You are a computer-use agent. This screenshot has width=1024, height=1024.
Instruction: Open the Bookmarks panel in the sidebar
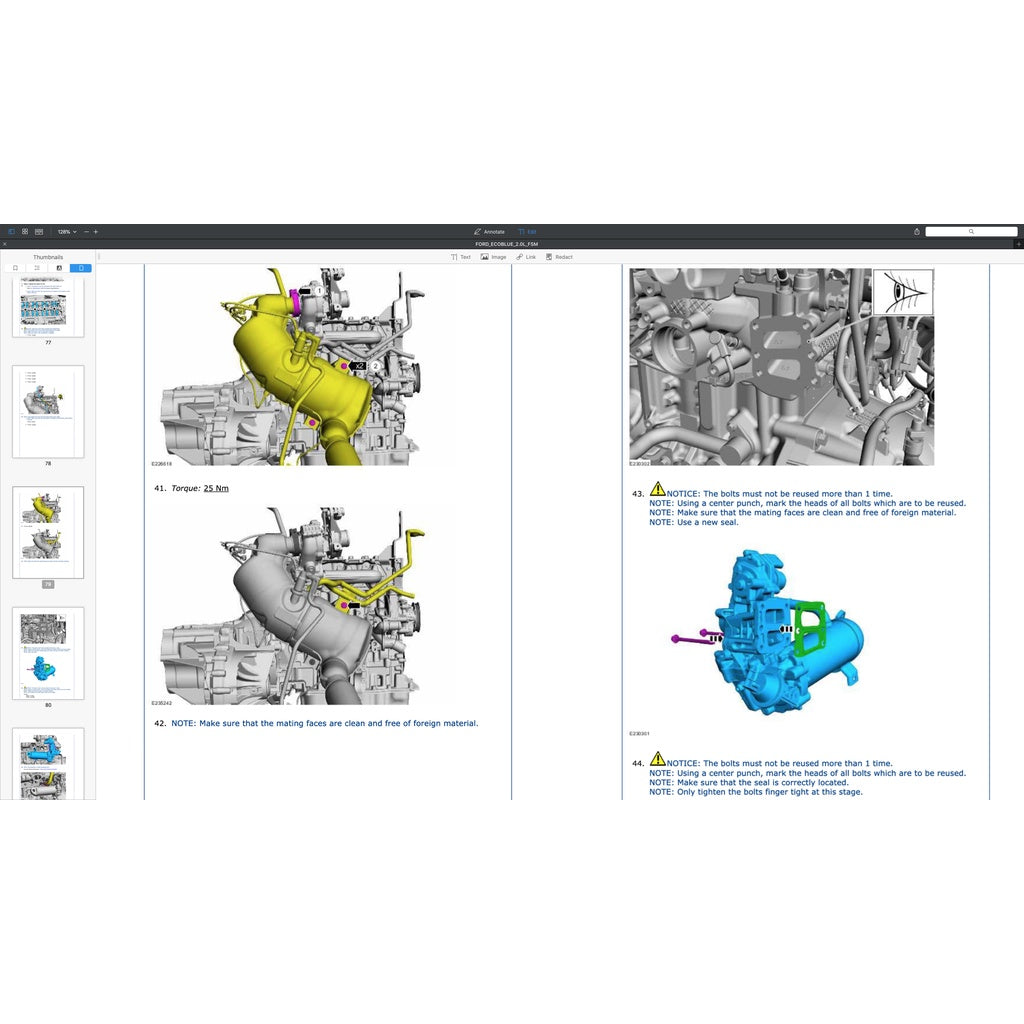click(x=15, y=268)
